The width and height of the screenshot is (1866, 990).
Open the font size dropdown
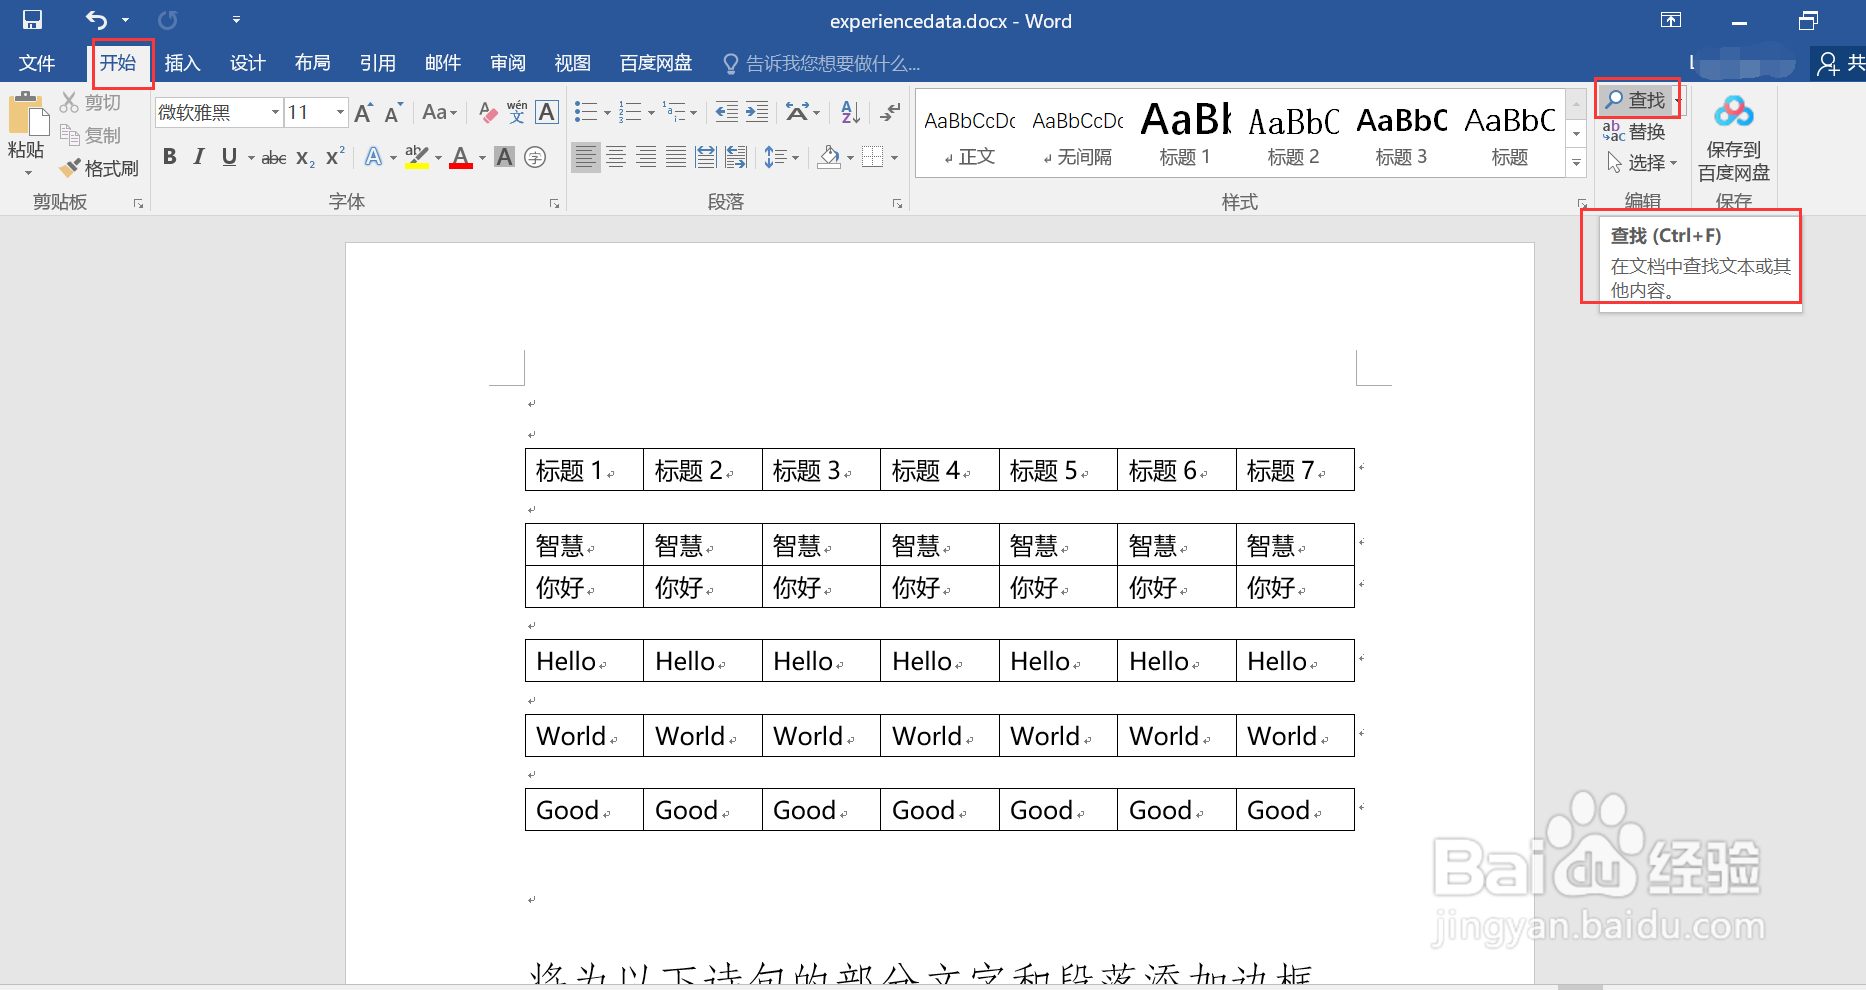point(338,112)
